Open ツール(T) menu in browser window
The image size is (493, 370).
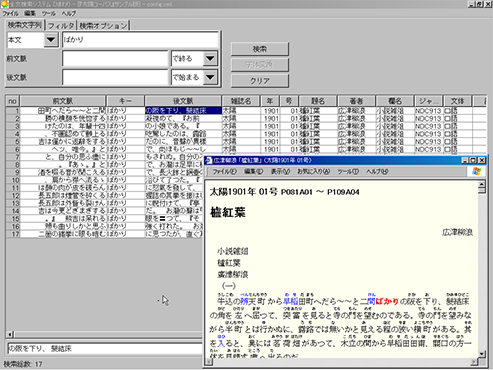(x=348, y=172)
